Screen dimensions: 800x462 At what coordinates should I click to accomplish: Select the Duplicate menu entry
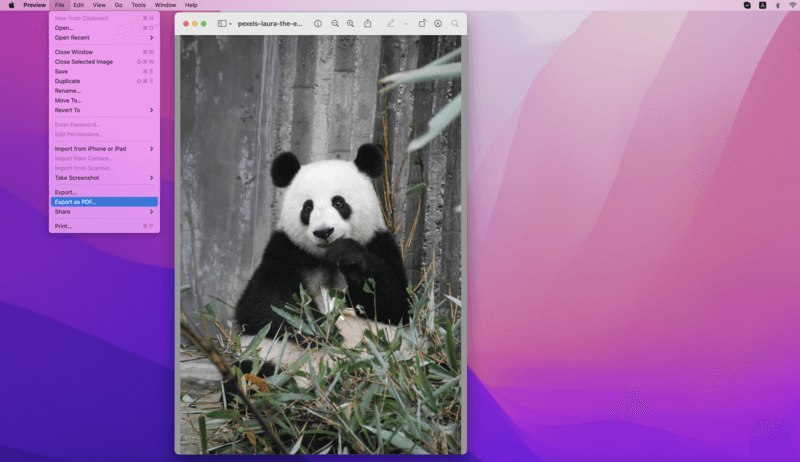coord(104,81)
